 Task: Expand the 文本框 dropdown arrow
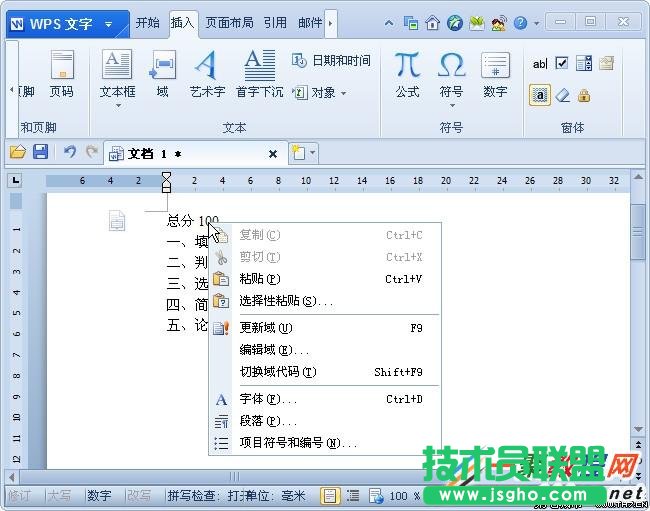tap(118, 106)
